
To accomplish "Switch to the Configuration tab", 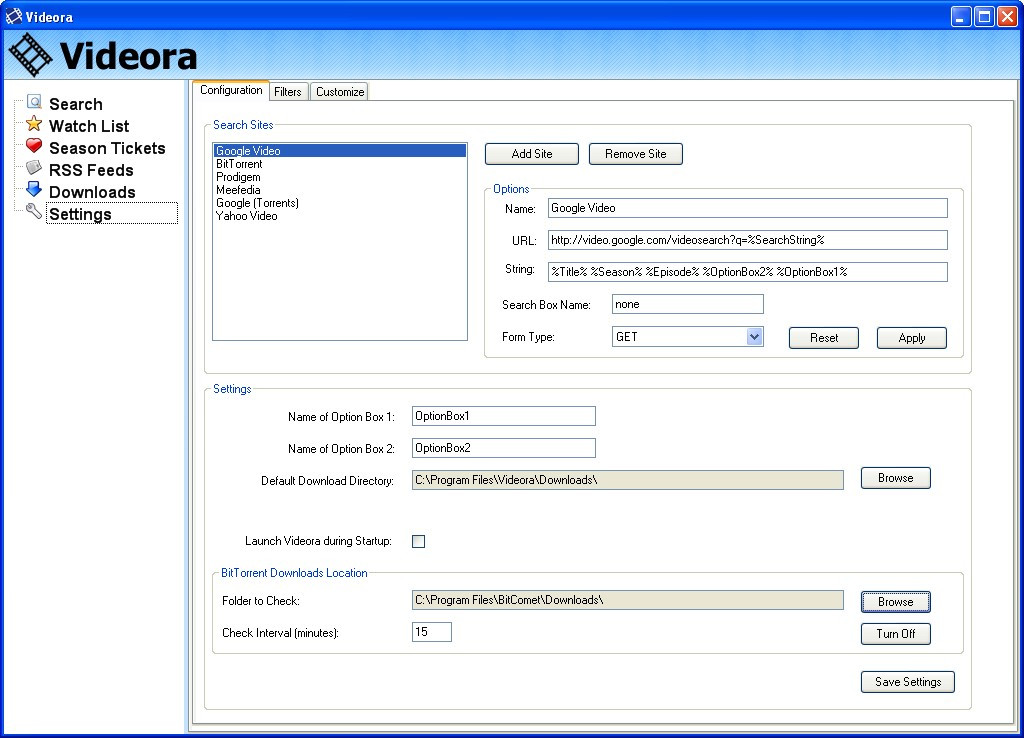I will click(x=231, y=90).
